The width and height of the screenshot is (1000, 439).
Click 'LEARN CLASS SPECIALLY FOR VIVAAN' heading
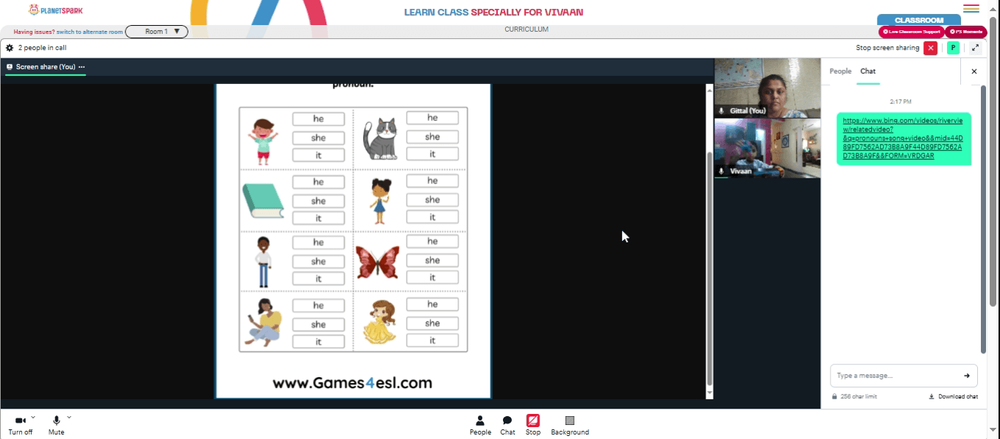pos(494,12)
